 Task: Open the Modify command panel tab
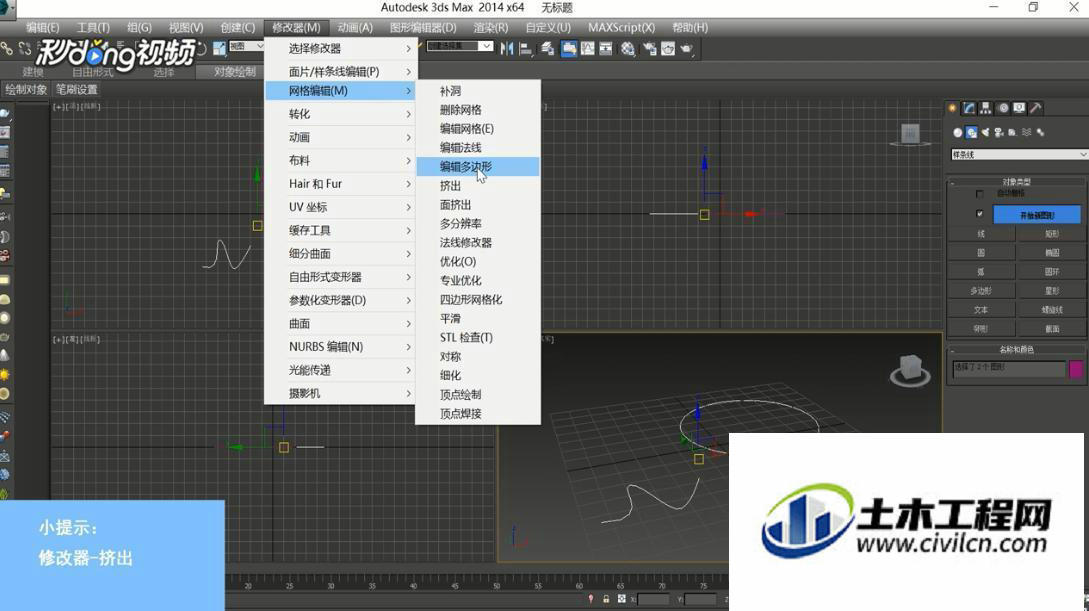tap(969, 108)
